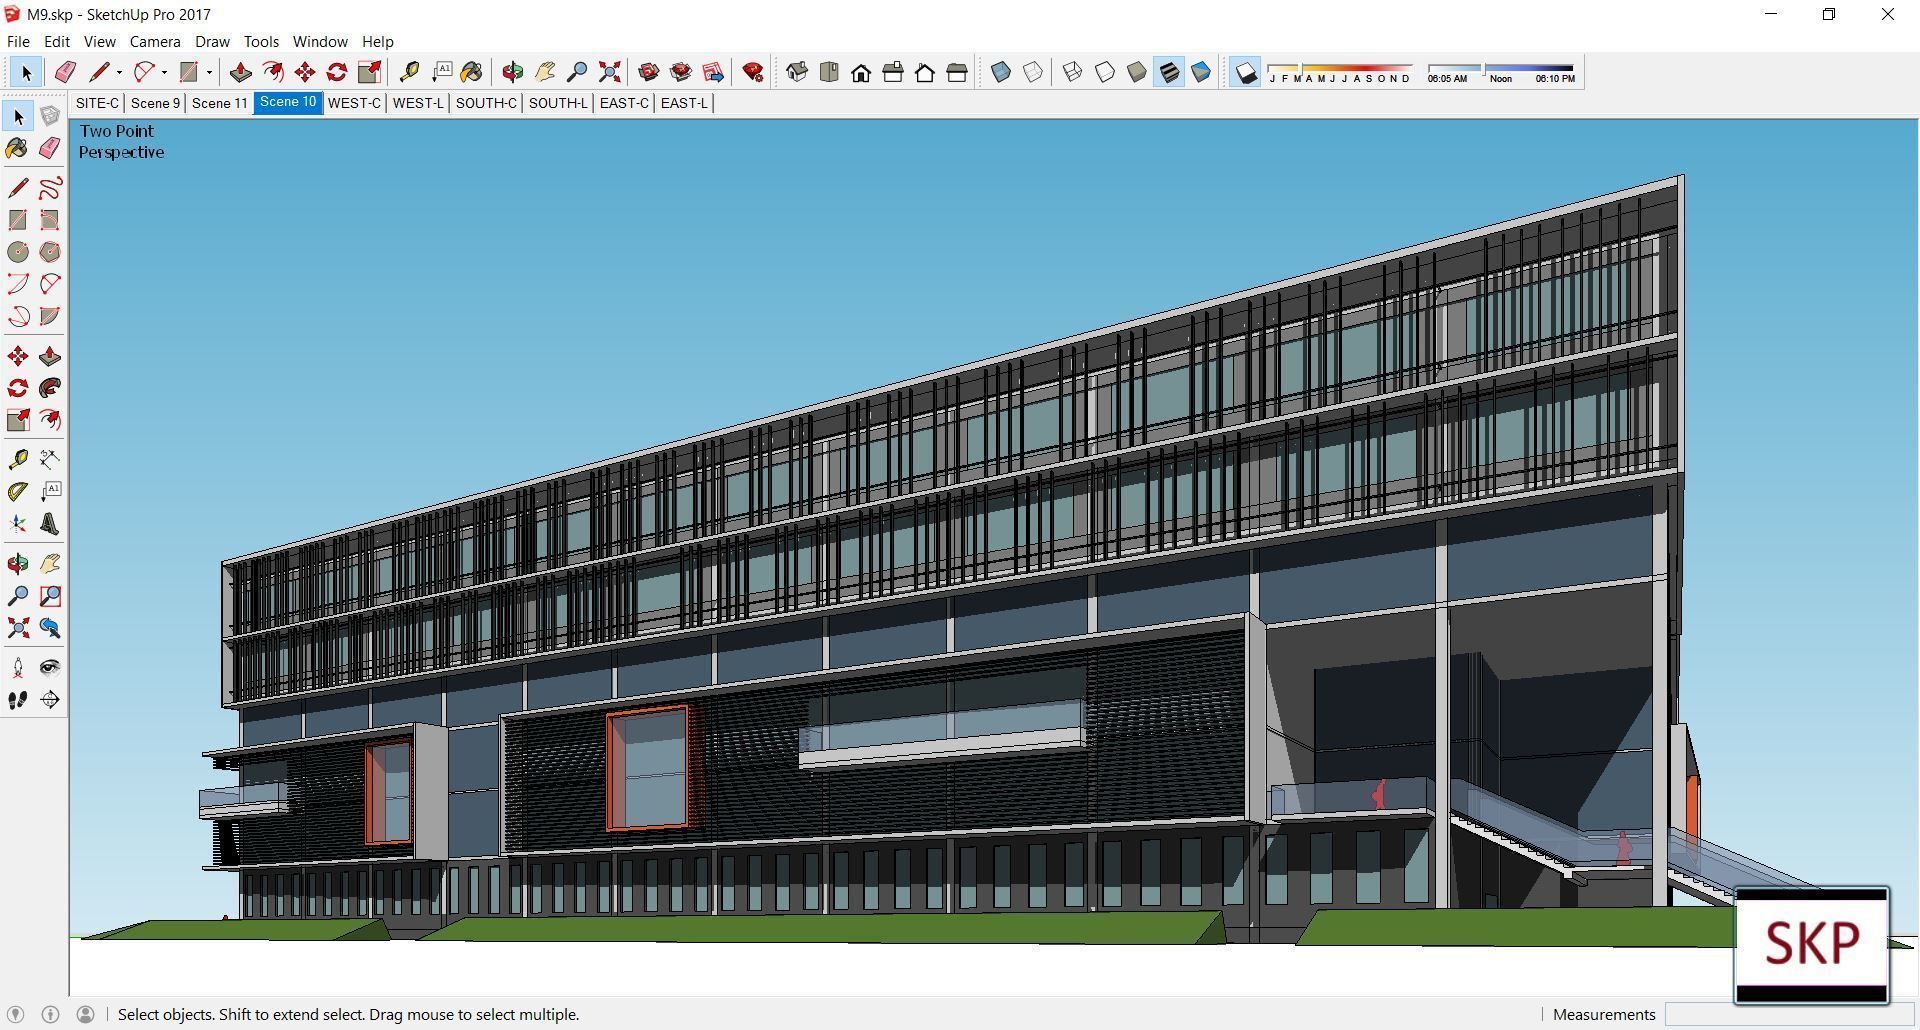Select the Walk (footprints) tool
The image size is (1920, 1030).
pyautogui.click(x=18, y=700)
